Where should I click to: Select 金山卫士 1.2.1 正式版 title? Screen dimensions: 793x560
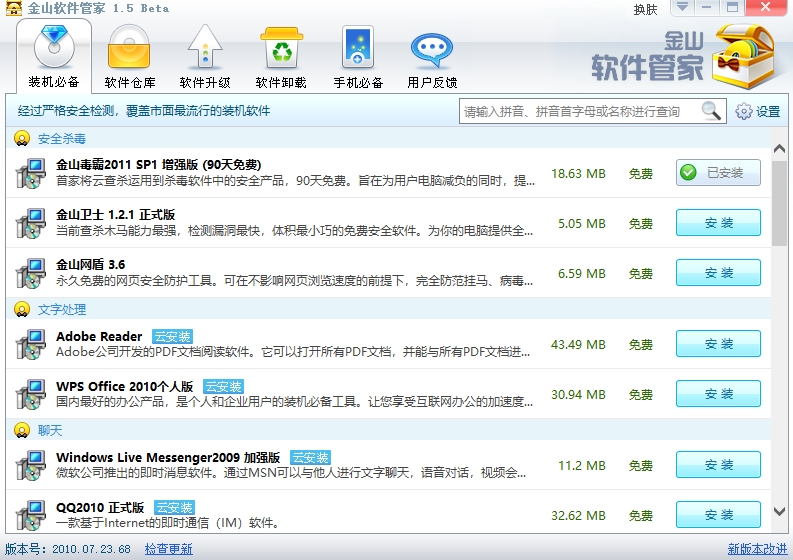click(x=115, y=215)
